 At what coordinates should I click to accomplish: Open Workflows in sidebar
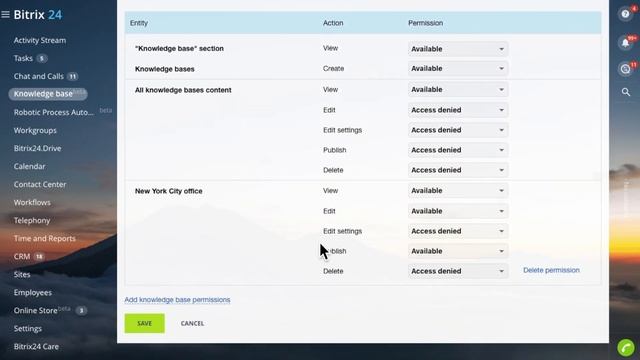[32, 202]
